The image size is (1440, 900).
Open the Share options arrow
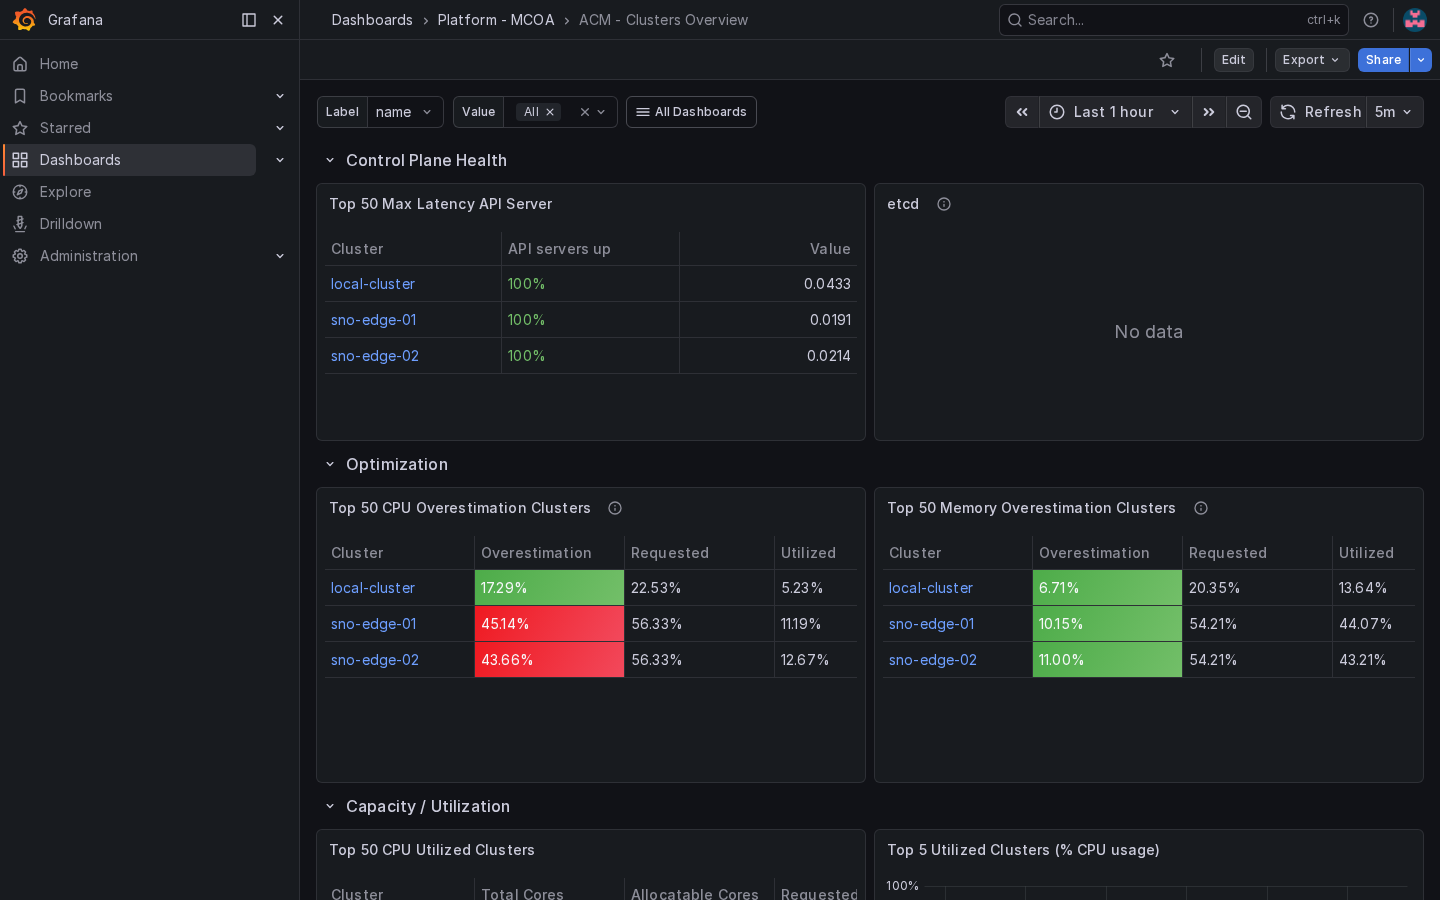click(x=1421, y=60)
